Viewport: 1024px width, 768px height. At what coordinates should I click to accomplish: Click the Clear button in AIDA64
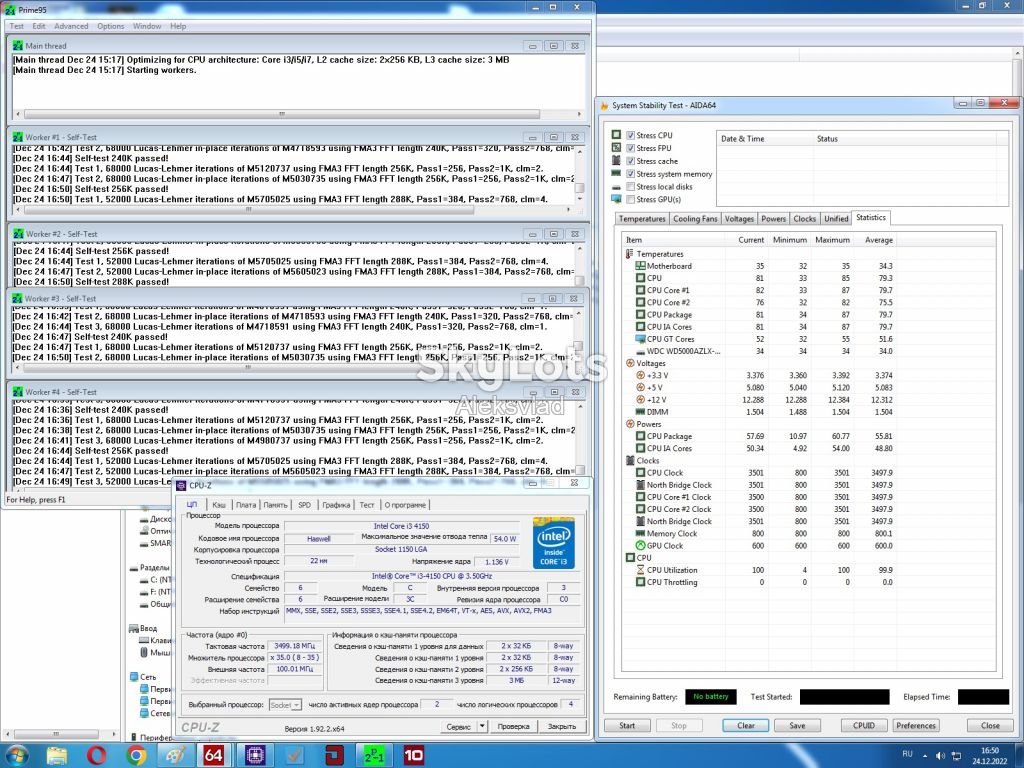point(746,726)
